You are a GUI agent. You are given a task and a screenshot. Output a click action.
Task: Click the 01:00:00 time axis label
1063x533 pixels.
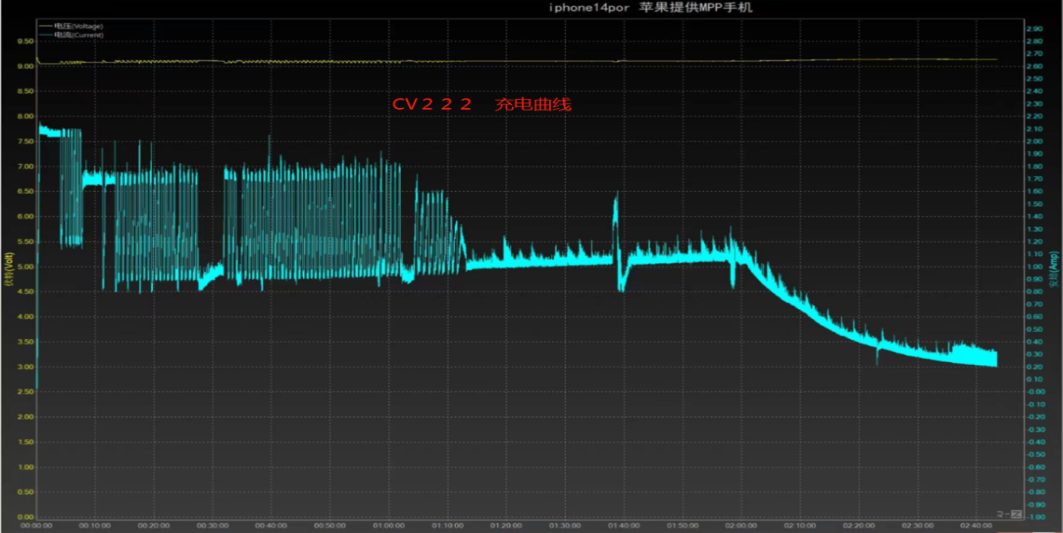pyautogui.click(x=389, y=526)
